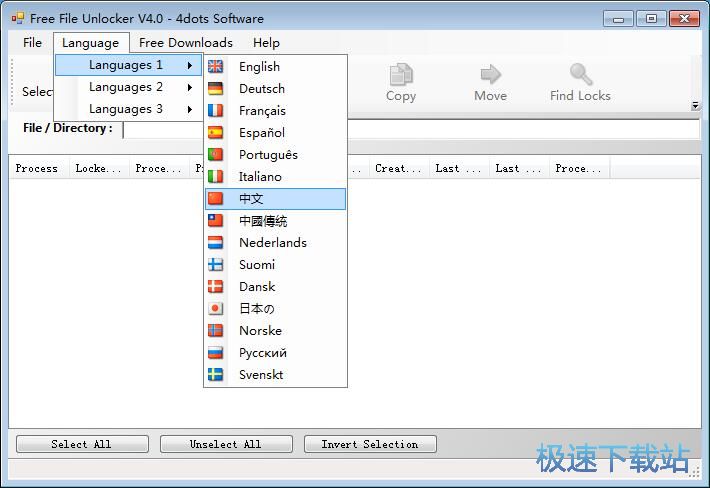Select Español language
710x488 pixels.
[275, 133]
